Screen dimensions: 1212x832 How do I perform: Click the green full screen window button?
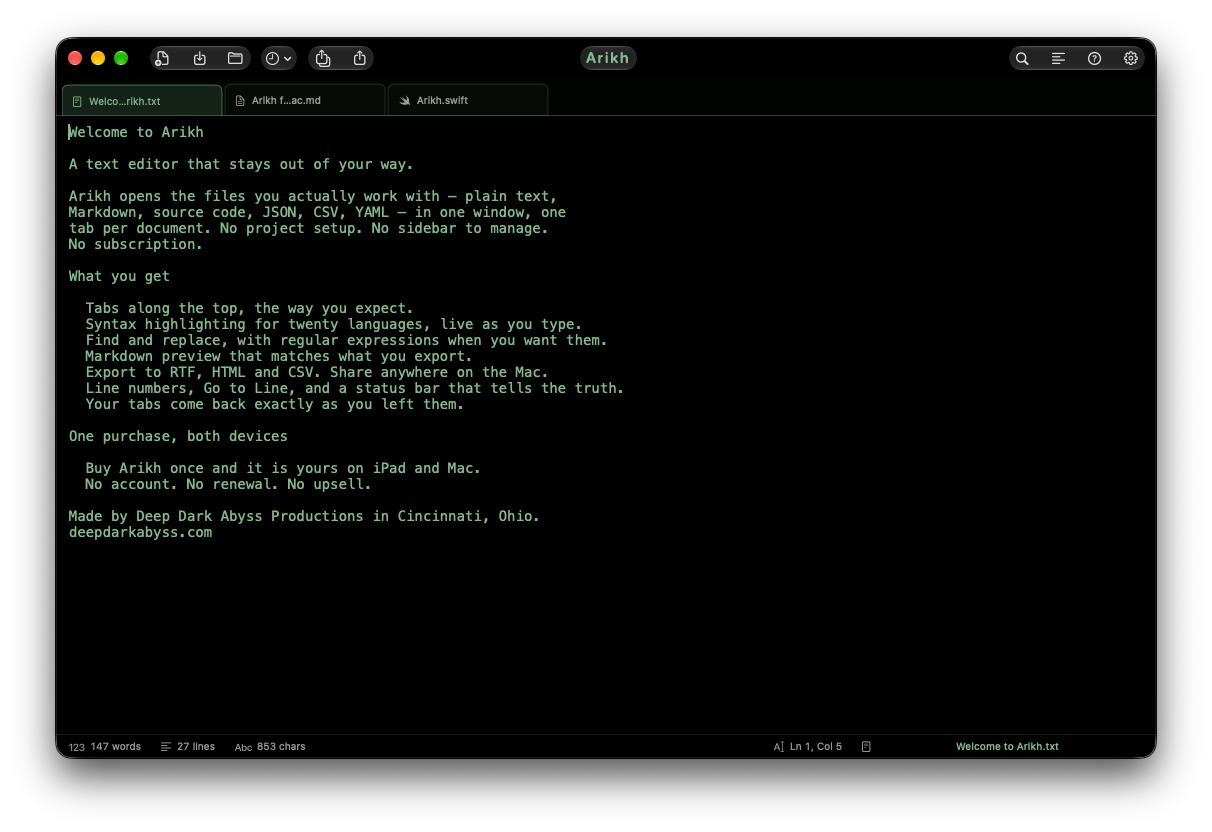121,58
